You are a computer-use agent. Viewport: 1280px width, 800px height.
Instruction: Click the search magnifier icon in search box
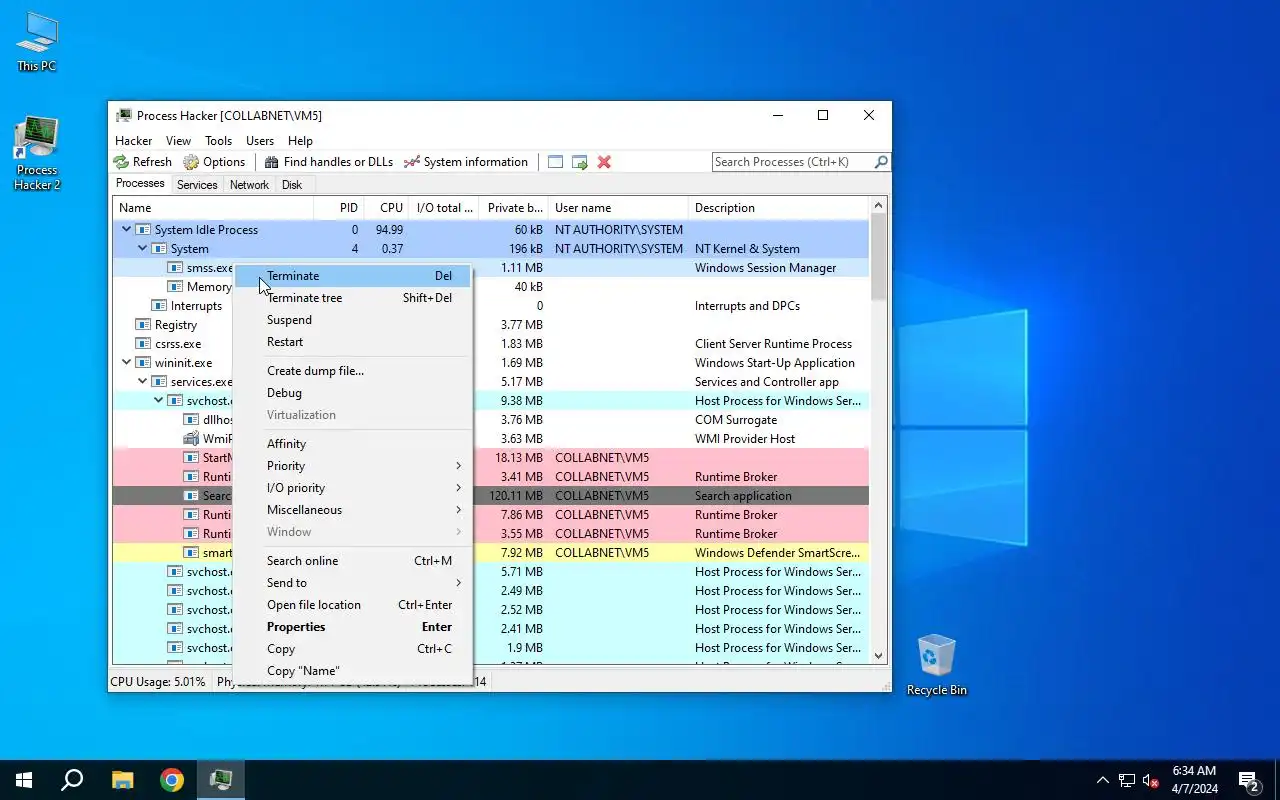881,162
